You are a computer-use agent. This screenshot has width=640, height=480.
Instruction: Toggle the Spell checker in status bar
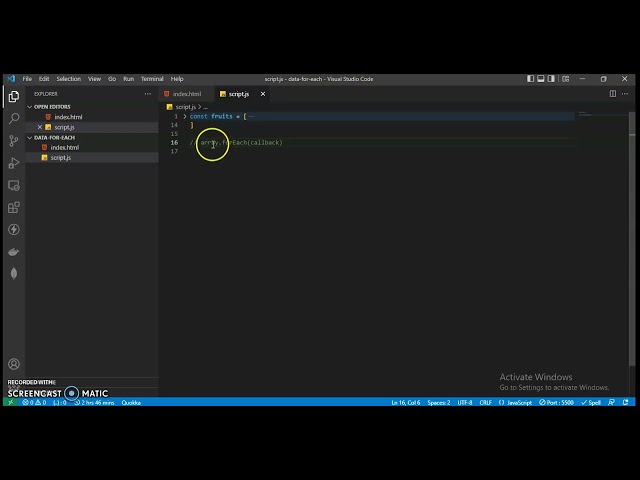click(x=591, y=402)
